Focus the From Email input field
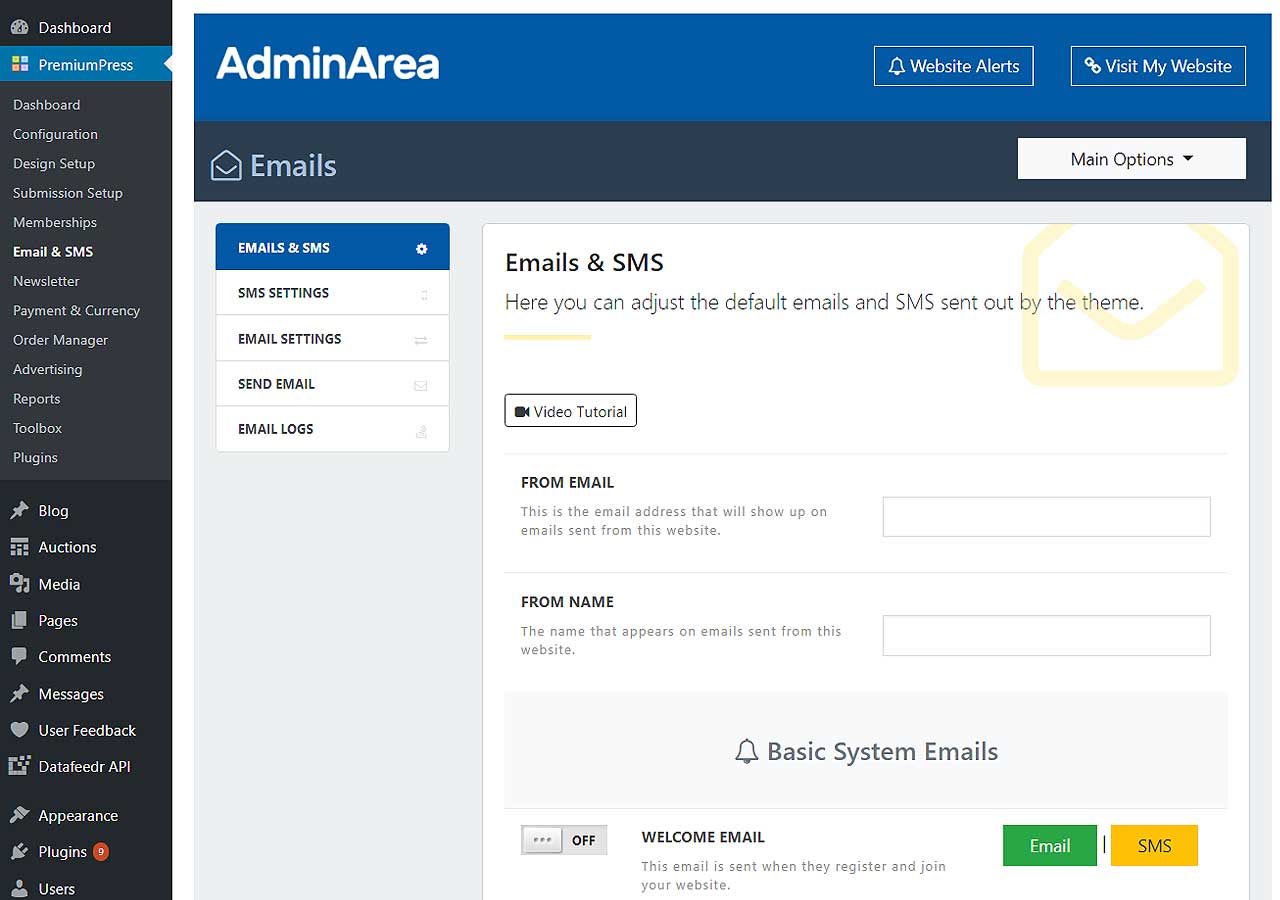 (x=1046, y=517)
